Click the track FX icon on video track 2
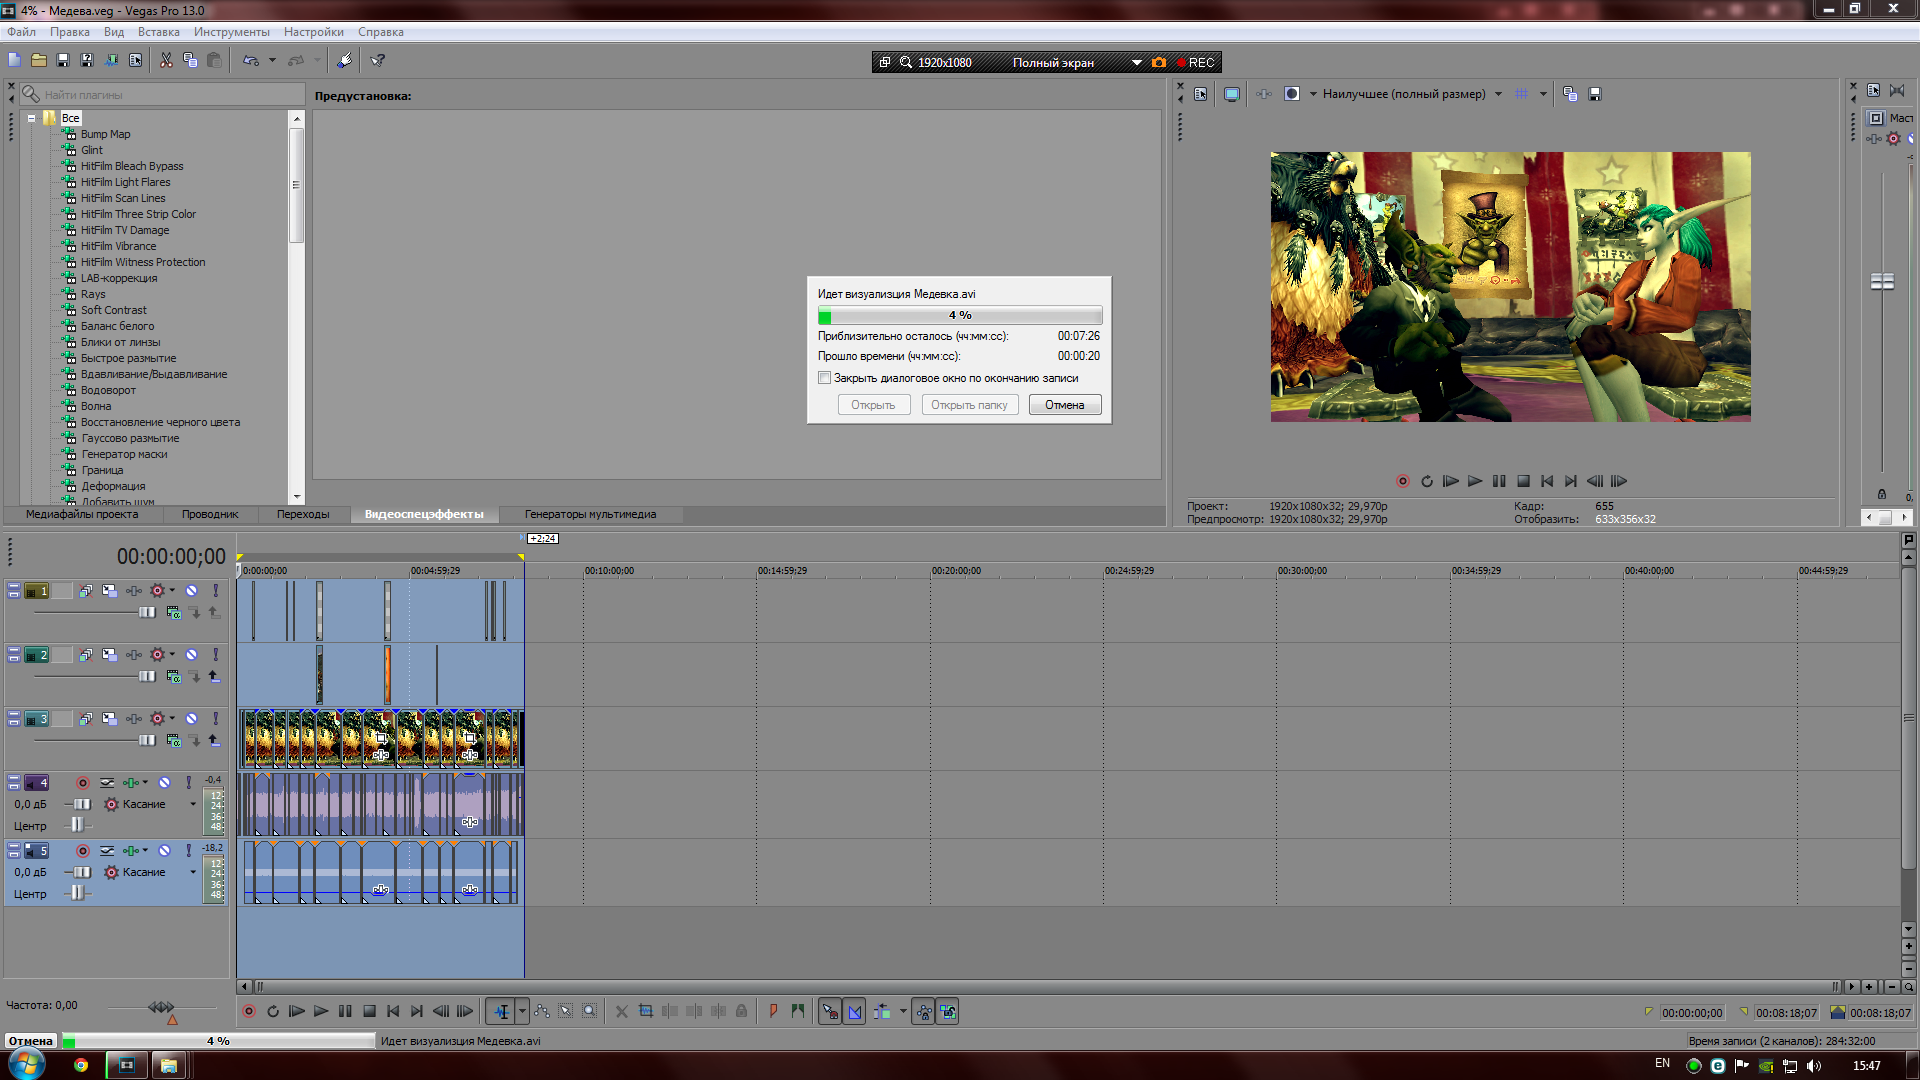 point(133,655)
